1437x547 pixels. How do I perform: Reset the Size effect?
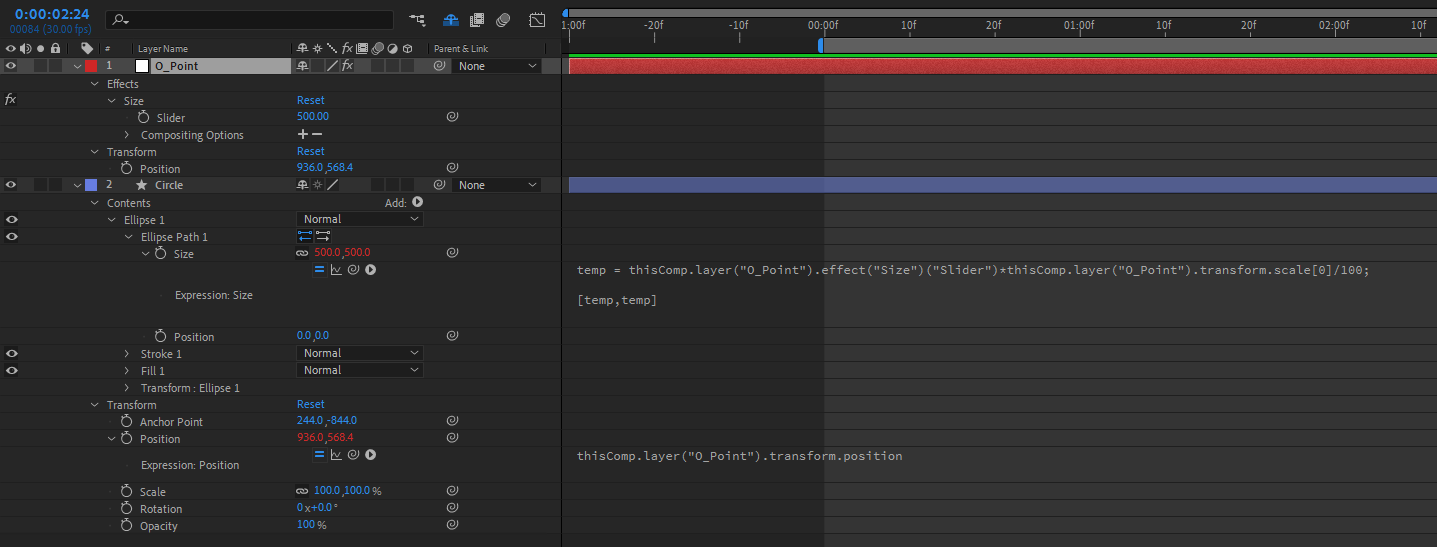coord(310,100)
